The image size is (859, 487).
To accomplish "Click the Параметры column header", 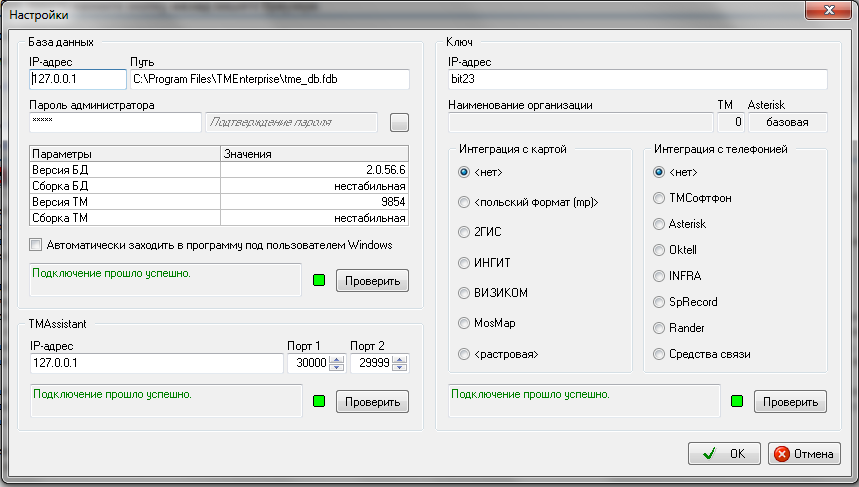I will [x=124, y=155].
